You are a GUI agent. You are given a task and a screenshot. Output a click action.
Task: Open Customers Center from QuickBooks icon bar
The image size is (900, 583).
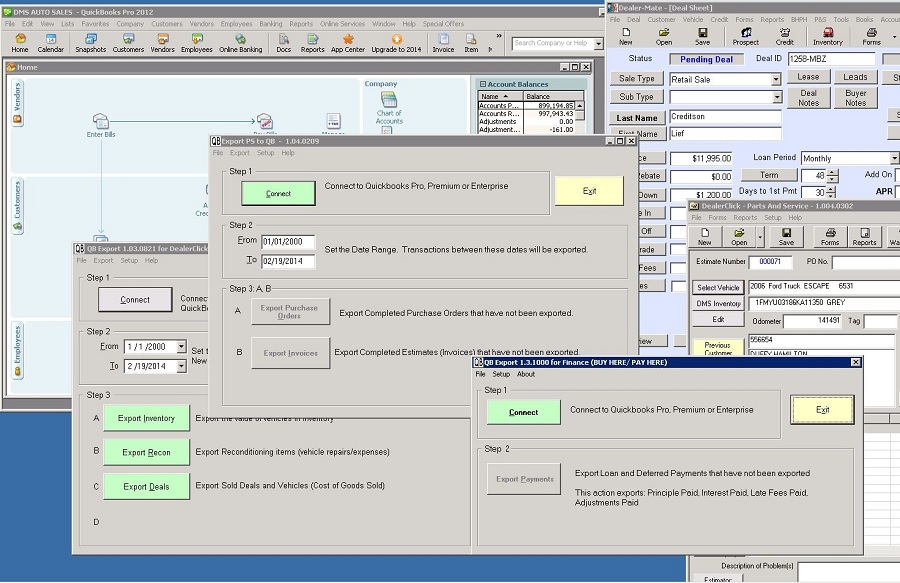click(128, 43)
